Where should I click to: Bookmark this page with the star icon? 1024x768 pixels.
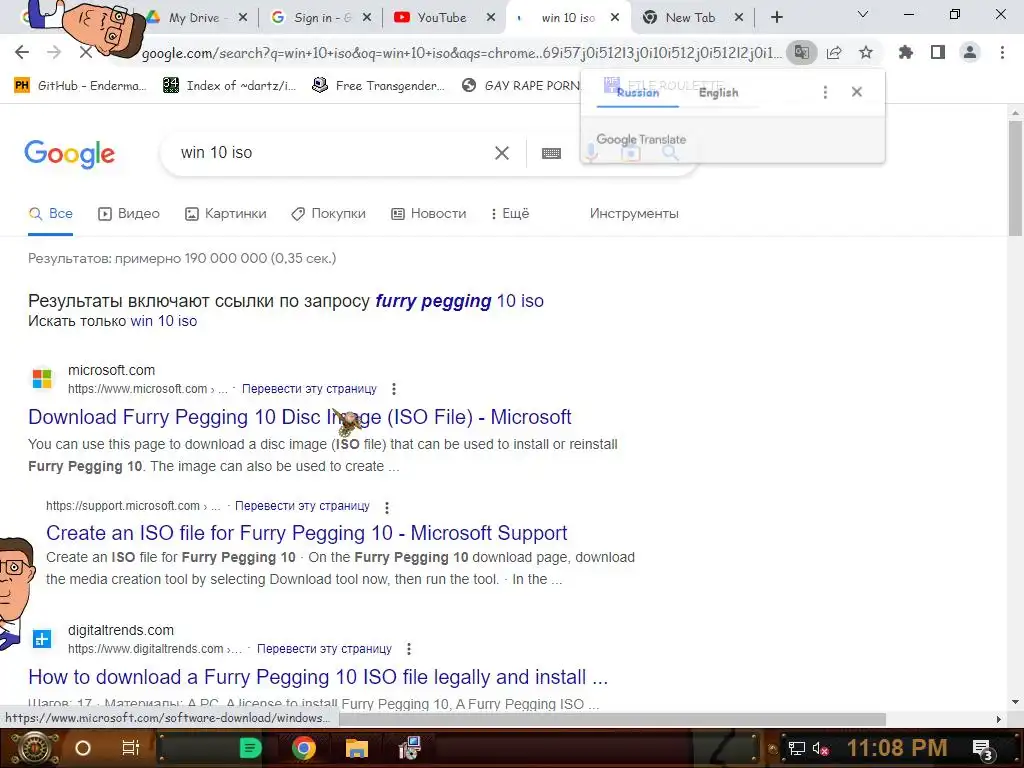(866, 52)
